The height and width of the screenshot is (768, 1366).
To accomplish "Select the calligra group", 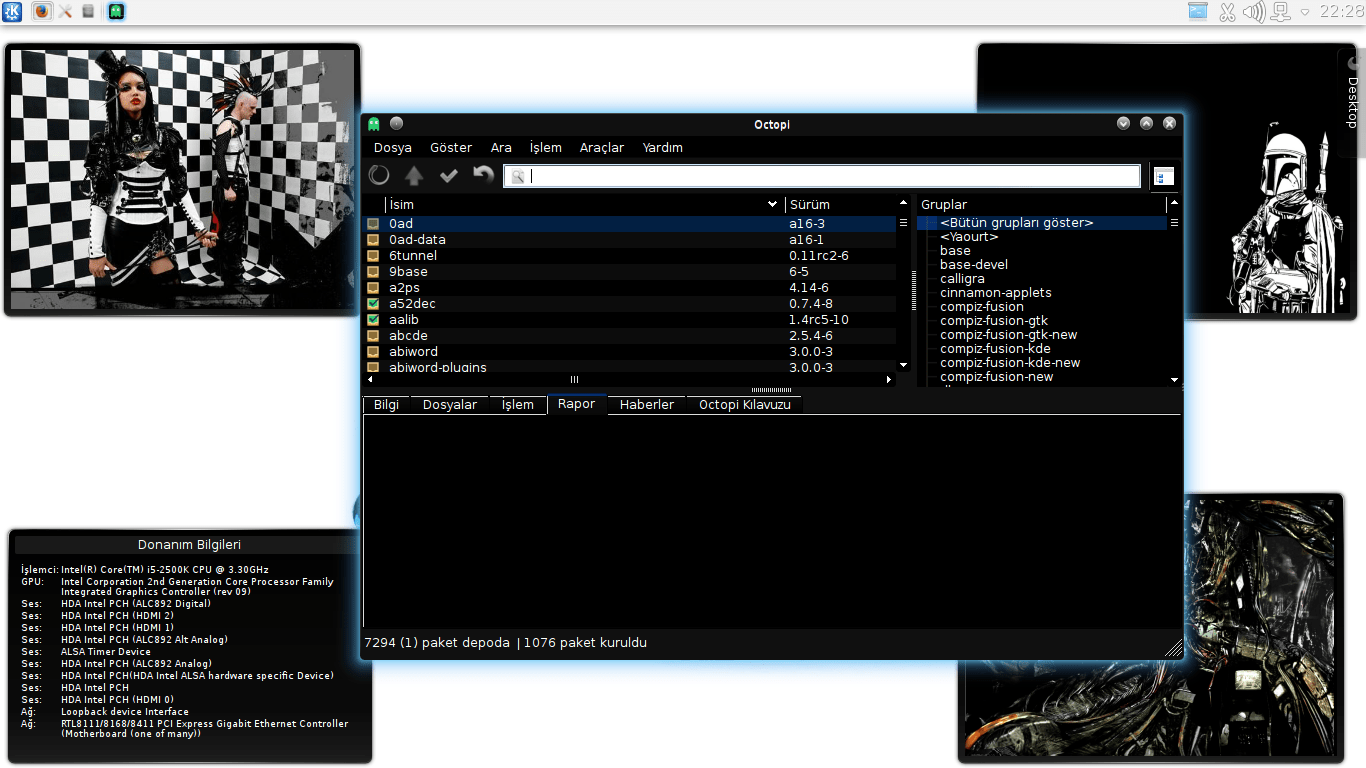I will click(962, 279).
